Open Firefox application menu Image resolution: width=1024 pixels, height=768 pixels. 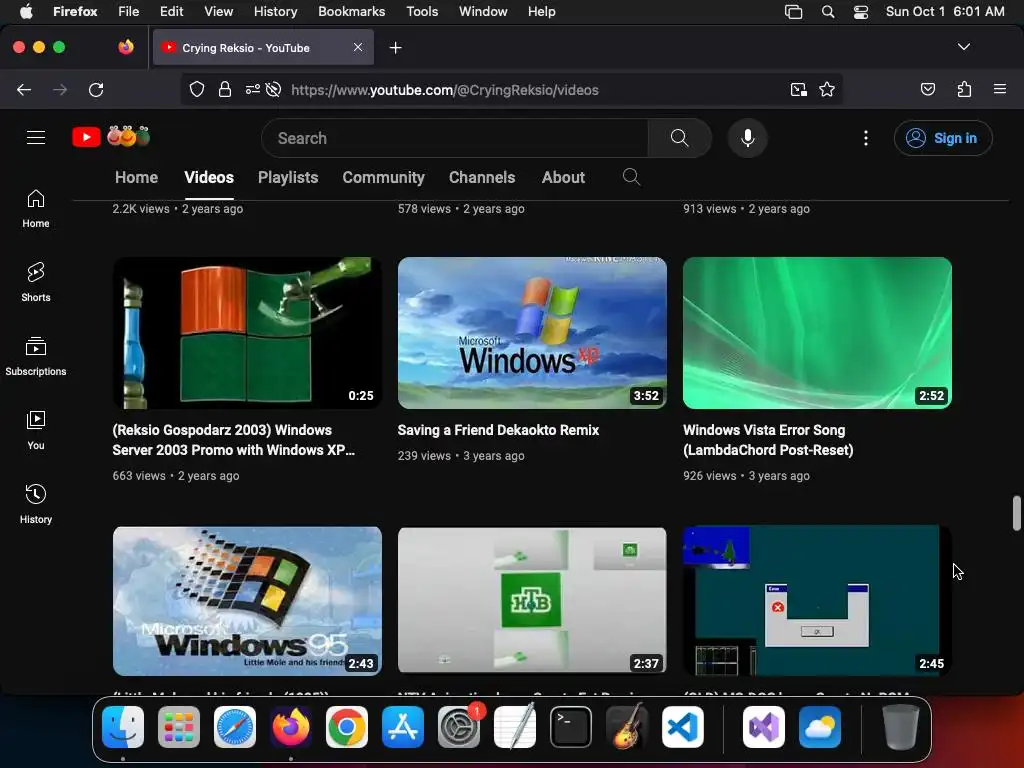tap(1000, 89)
